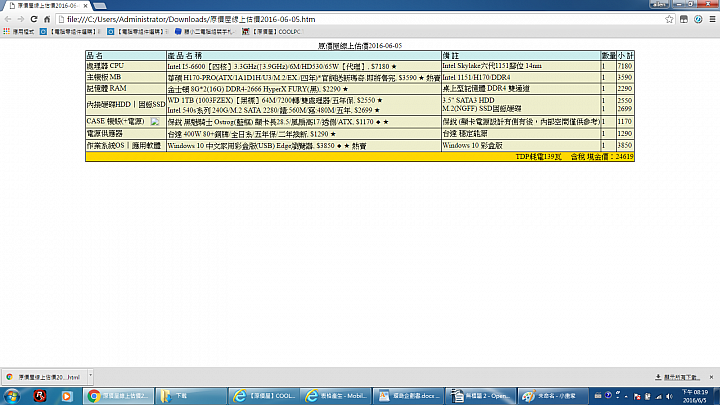
Task: Switch to the OpenOffice taskbar window
Action: click(481, 396)
